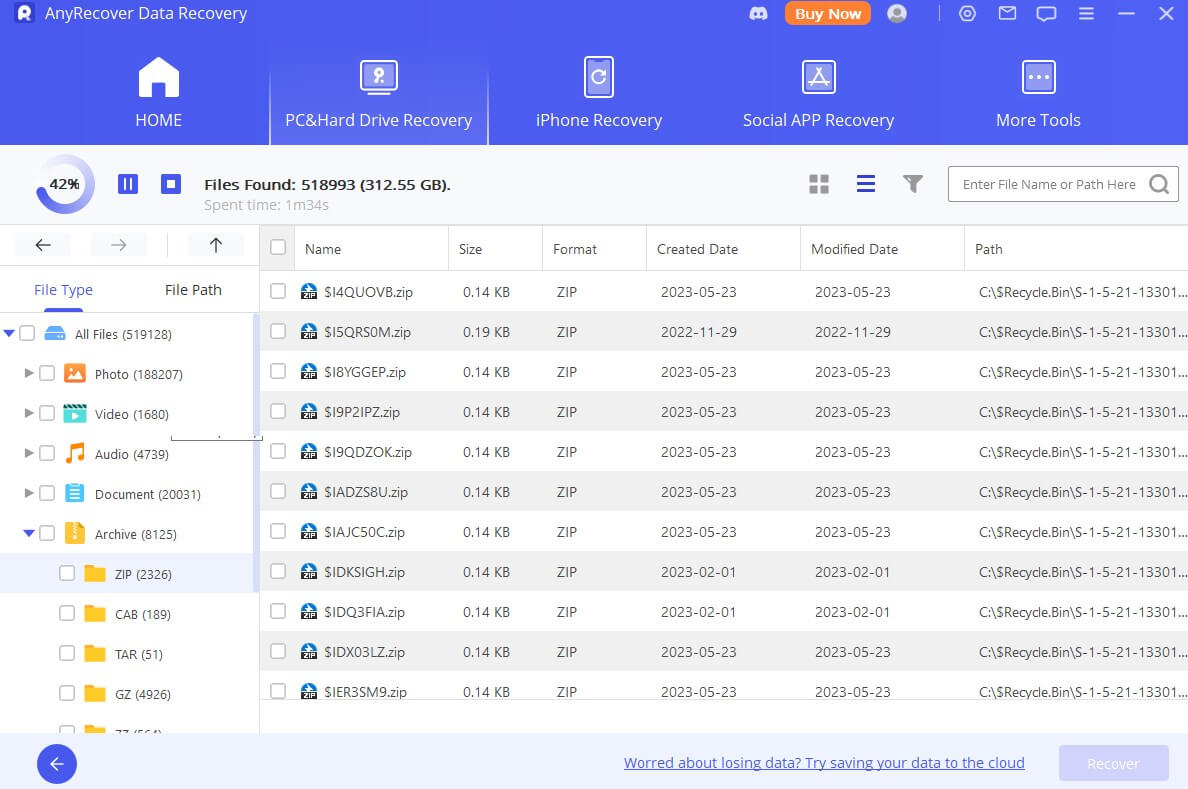
Task: Open the Discord community icon
Action: pyautogui.click(x=758, y=13)
